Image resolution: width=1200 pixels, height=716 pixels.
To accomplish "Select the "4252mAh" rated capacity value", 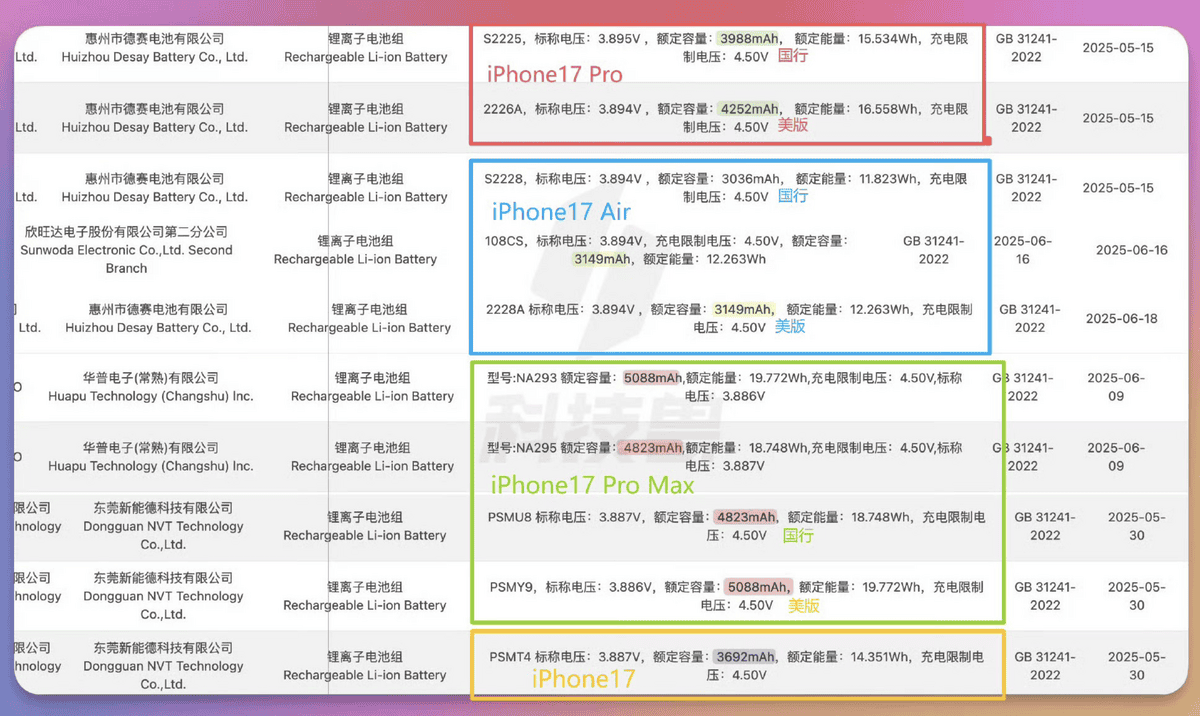I will [749, 109].
